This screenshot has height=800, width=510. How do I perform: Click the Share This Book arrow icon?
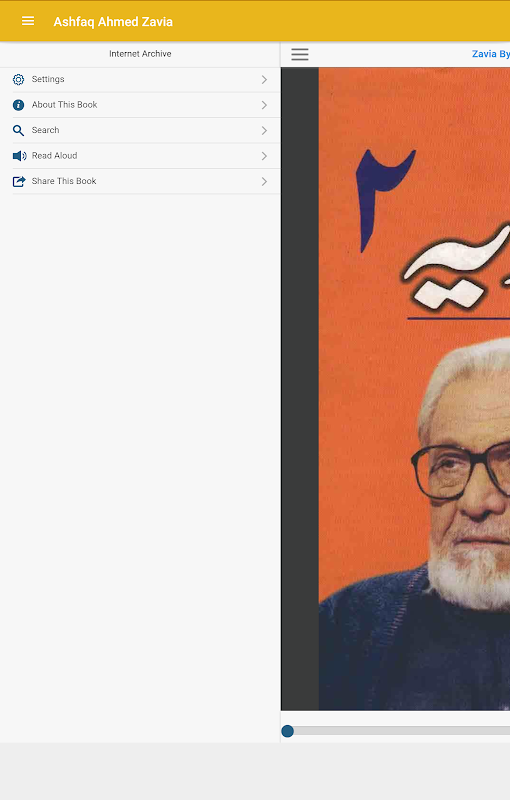(x=19, y=182)
